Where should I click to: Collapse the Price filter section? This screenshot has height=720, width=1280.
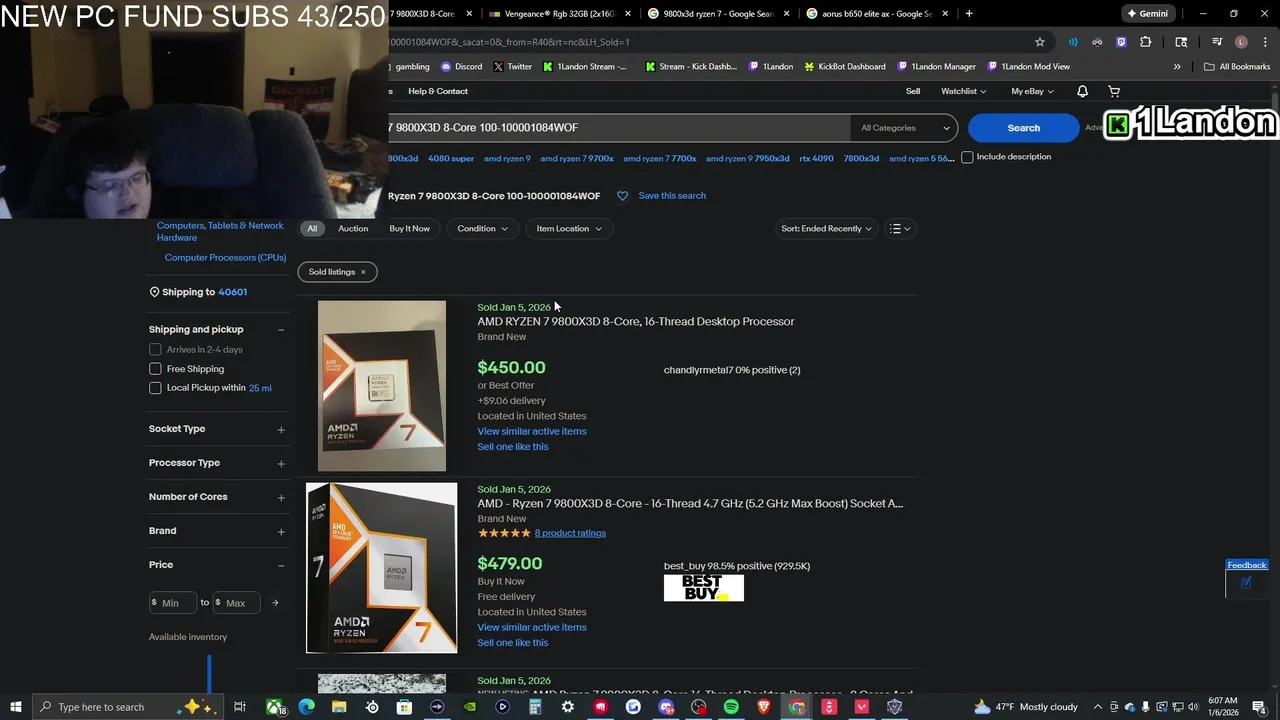pos(281,566)
